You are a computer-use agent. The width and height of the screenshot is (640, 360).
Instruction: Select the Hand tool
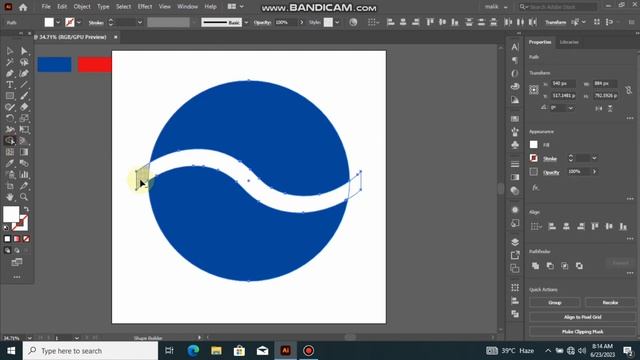pos(10,197)
